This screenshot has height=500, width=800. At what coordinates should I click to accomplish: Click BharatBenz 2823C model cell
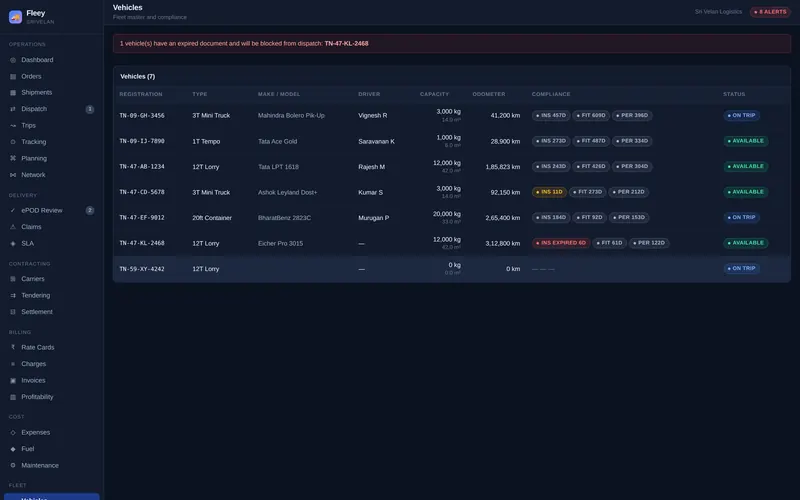pos(284,218)
